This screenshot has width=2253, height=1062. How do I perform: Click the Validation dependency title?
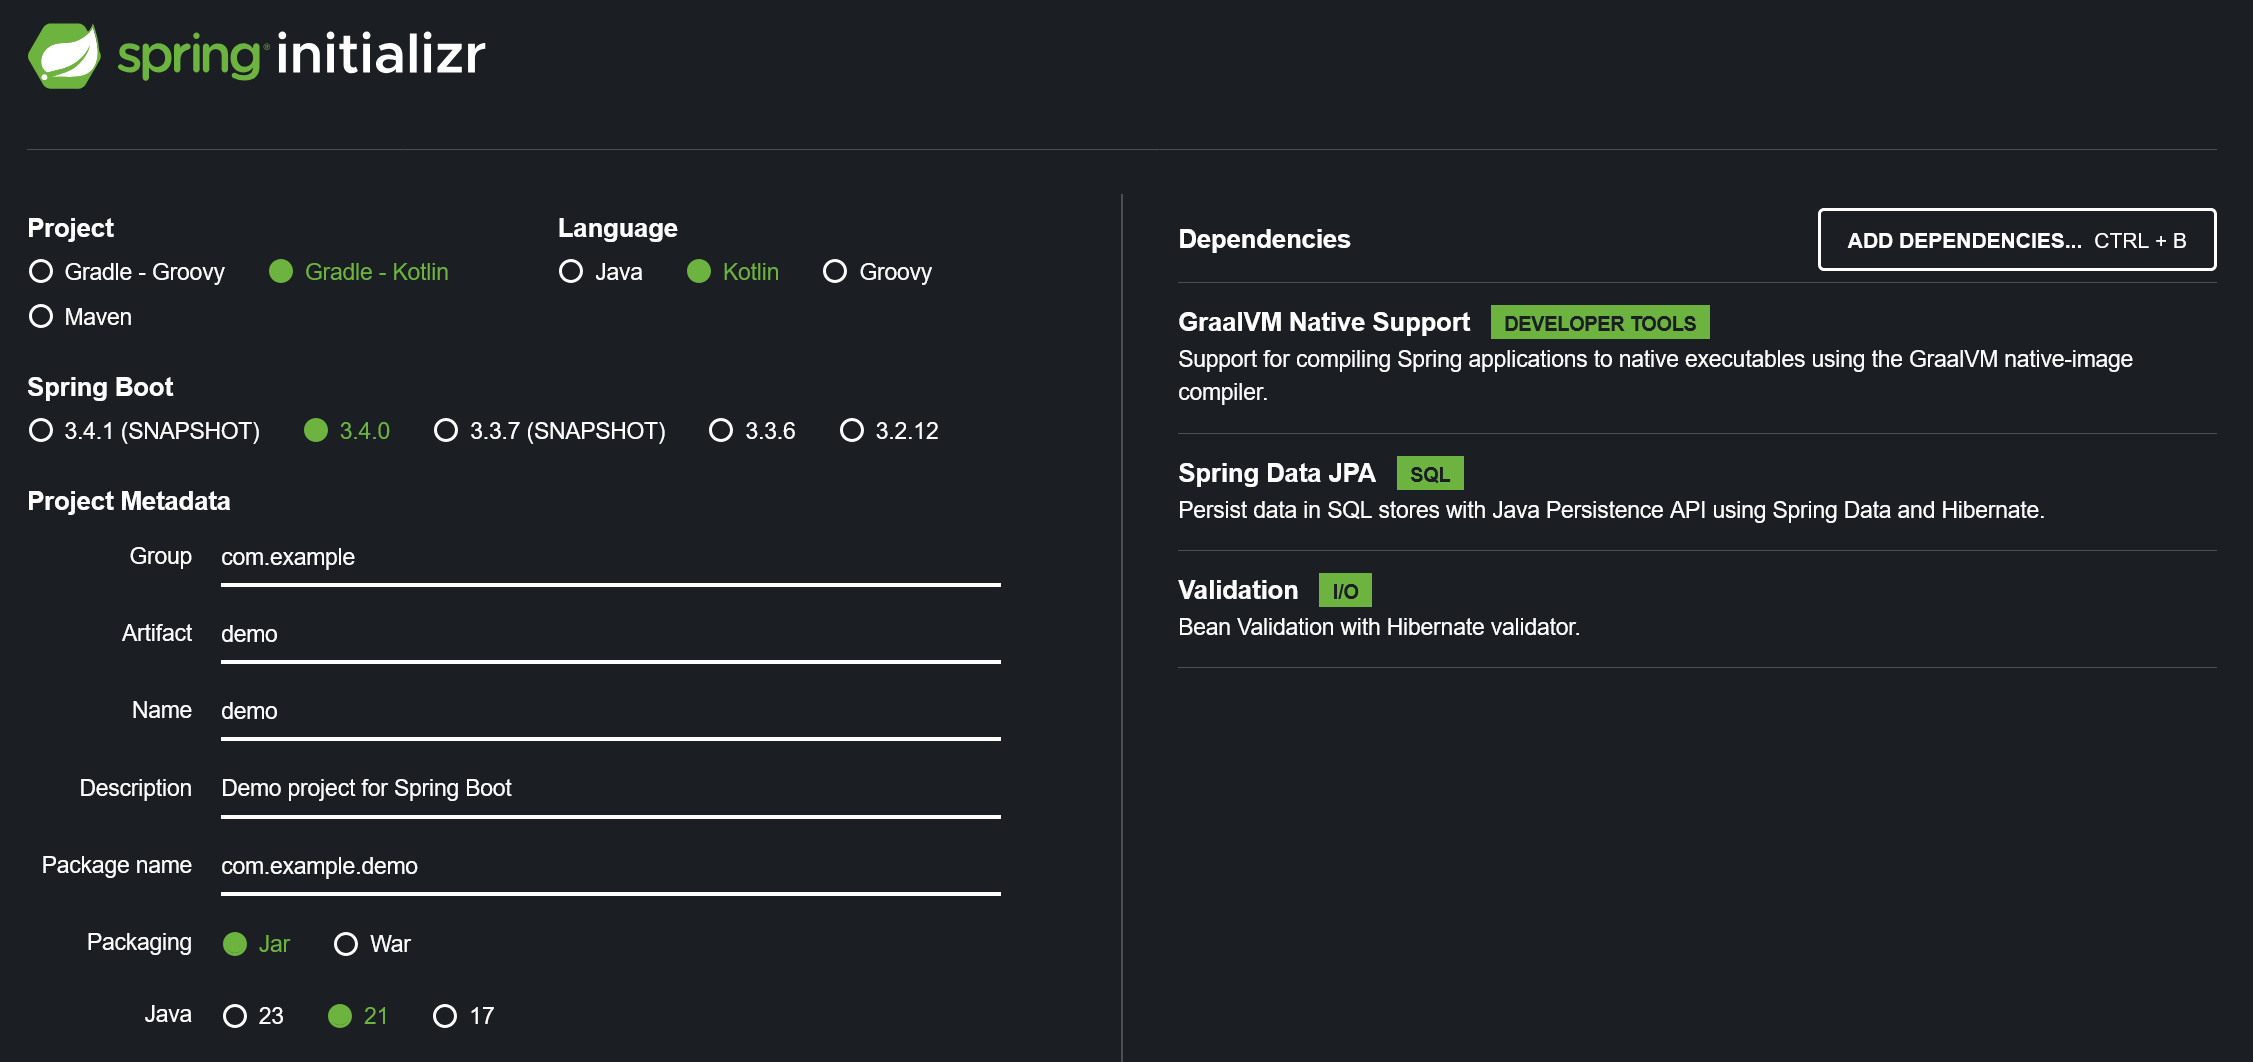(1237, 590)
